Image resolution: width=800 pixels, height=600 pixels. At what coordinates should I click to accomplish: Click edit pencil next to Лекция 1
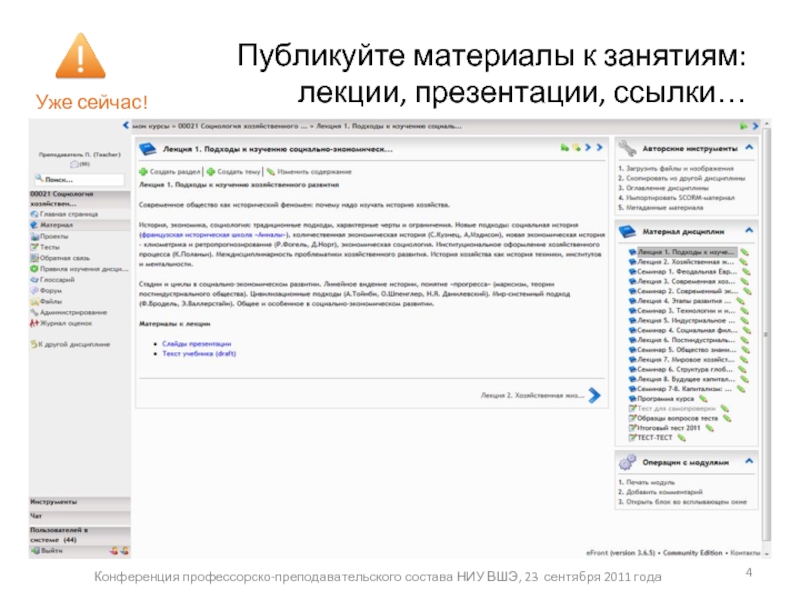tap(745, 252)
